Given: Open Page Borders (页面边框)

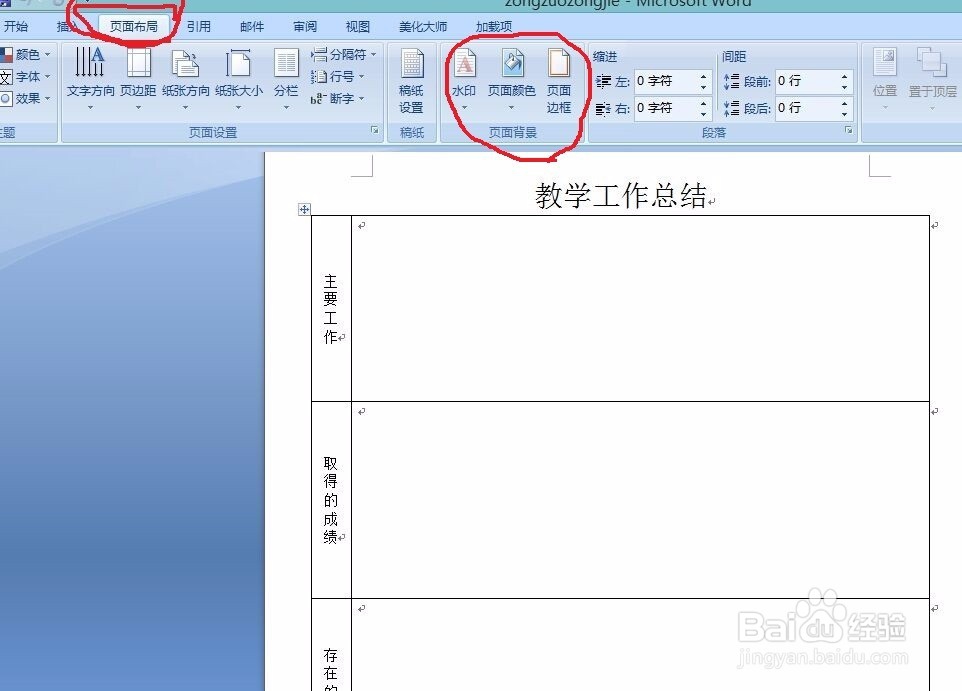Looking at the screenshot, I should [560, 80].
